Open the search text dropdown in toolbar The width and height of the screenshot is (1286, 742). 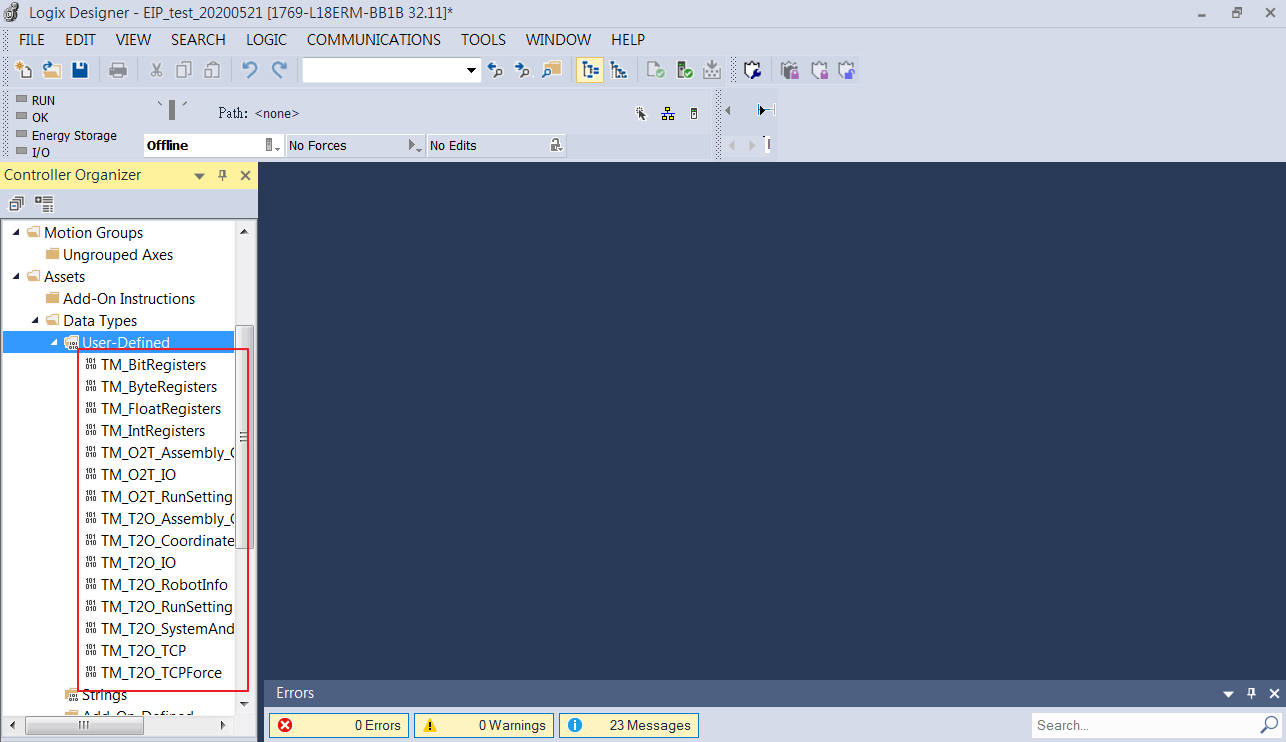[x=472, y=70]
